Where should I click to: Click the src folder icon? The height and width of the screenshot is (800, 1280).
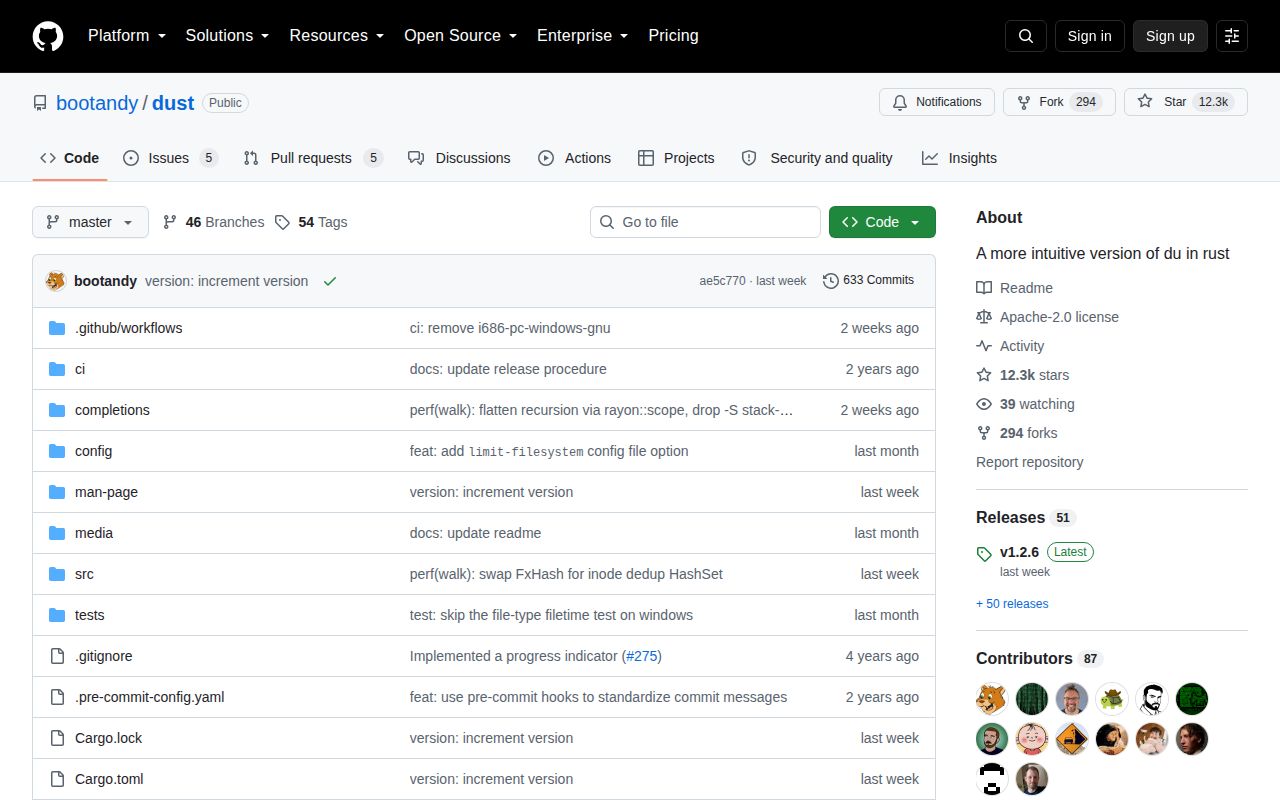coord(57,574)
